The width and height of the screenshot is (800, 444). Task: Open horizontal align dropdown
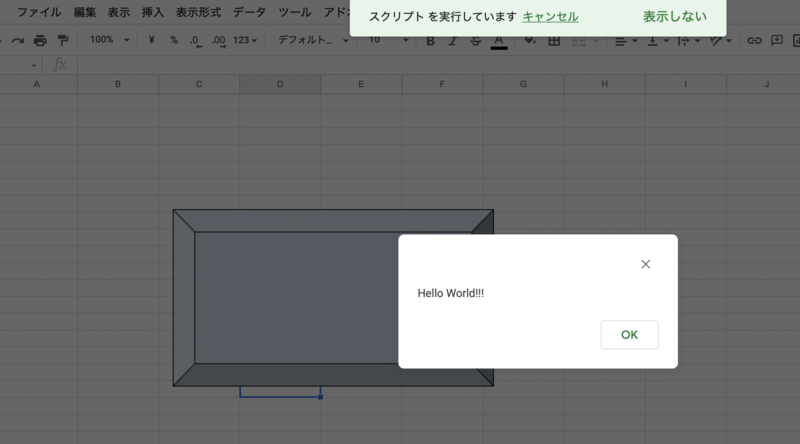[x=626, y=41]
